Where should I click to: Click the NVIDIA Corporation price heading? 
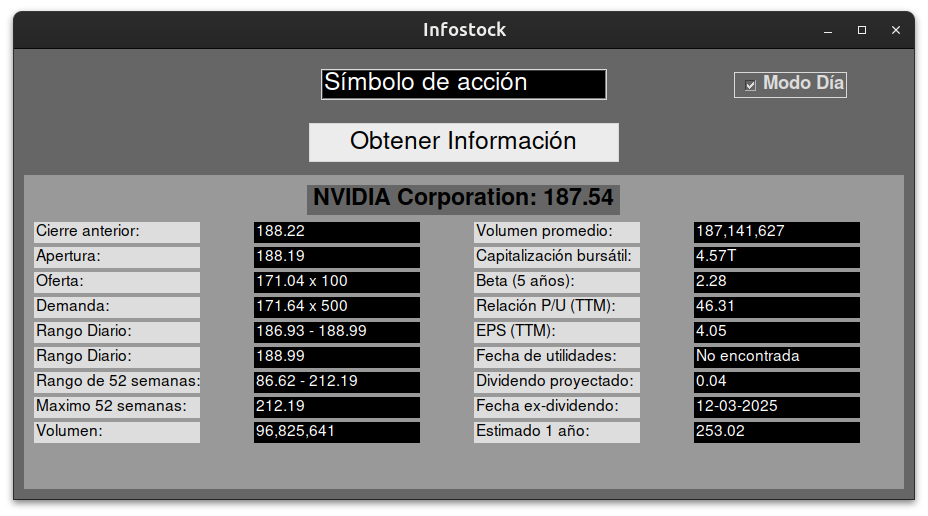(463, 198)
